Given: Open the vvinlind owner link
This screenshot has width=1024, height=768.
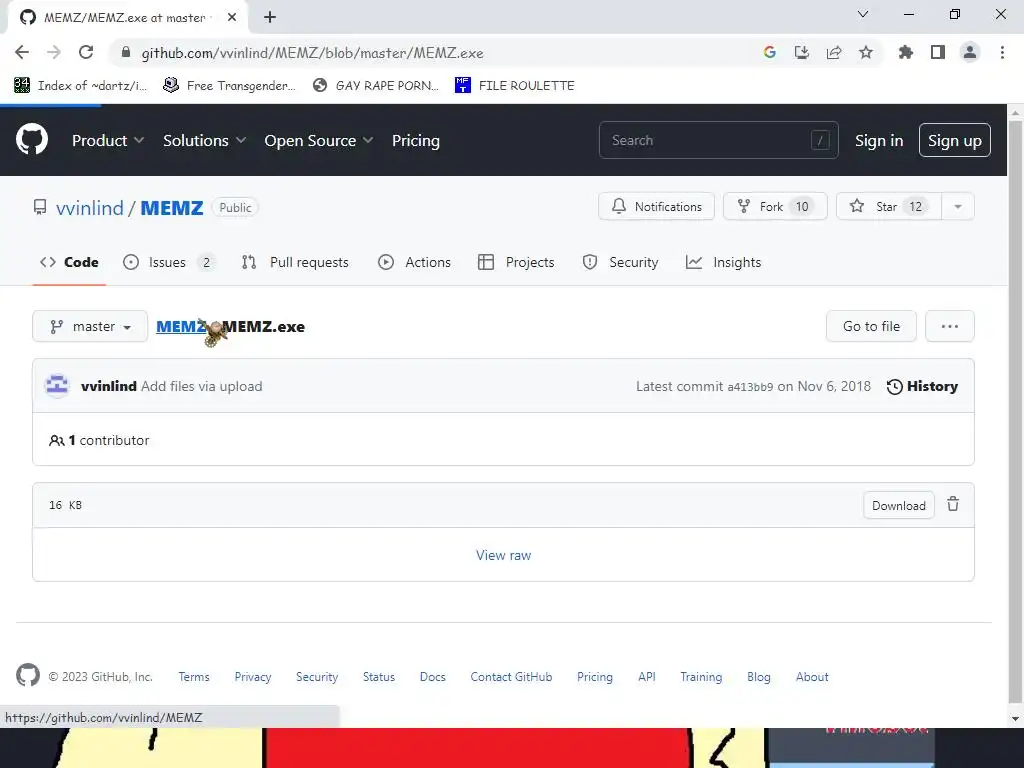Looking at the screenshot, I should [89, 208].
